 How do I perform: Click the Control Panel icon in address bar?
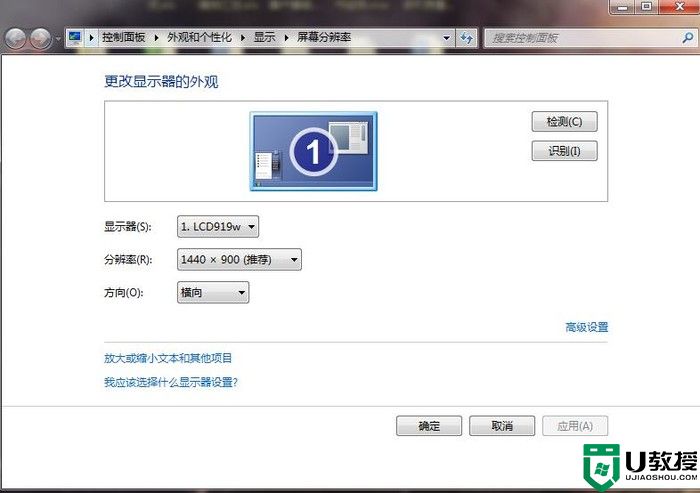click(x=75, y=38)
